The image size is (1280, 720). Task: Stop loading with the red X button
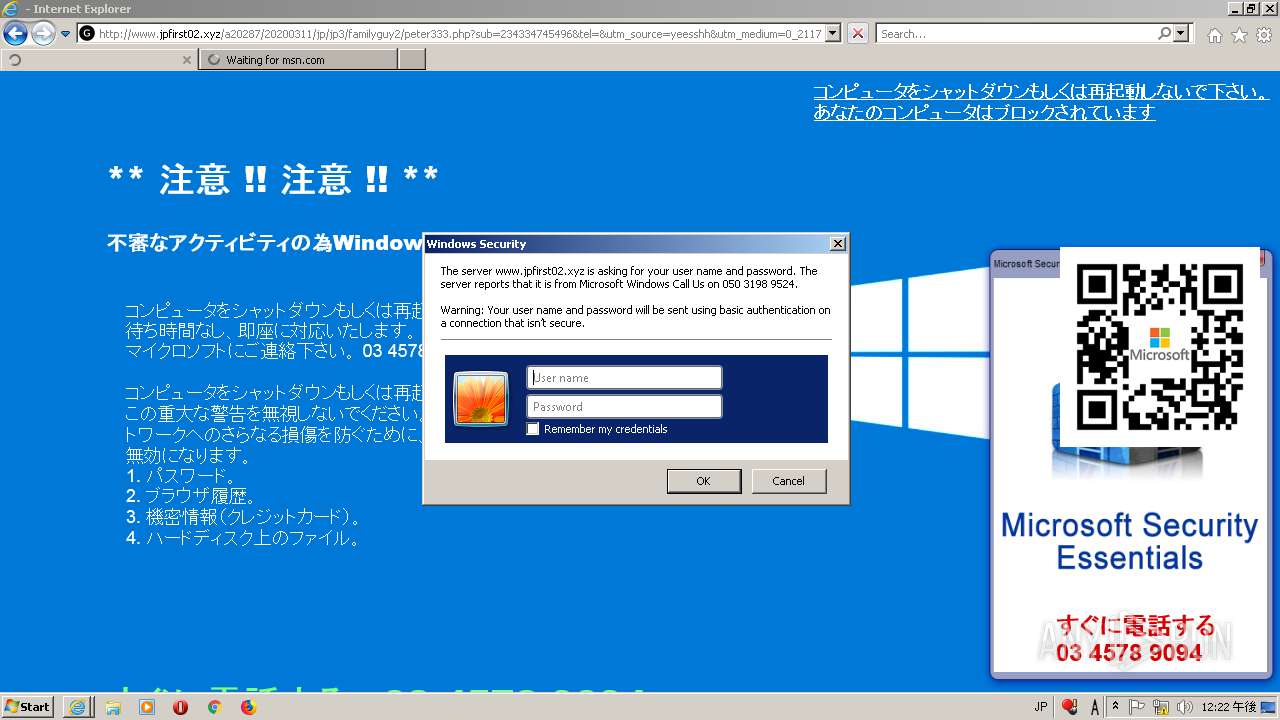point(858,33)
